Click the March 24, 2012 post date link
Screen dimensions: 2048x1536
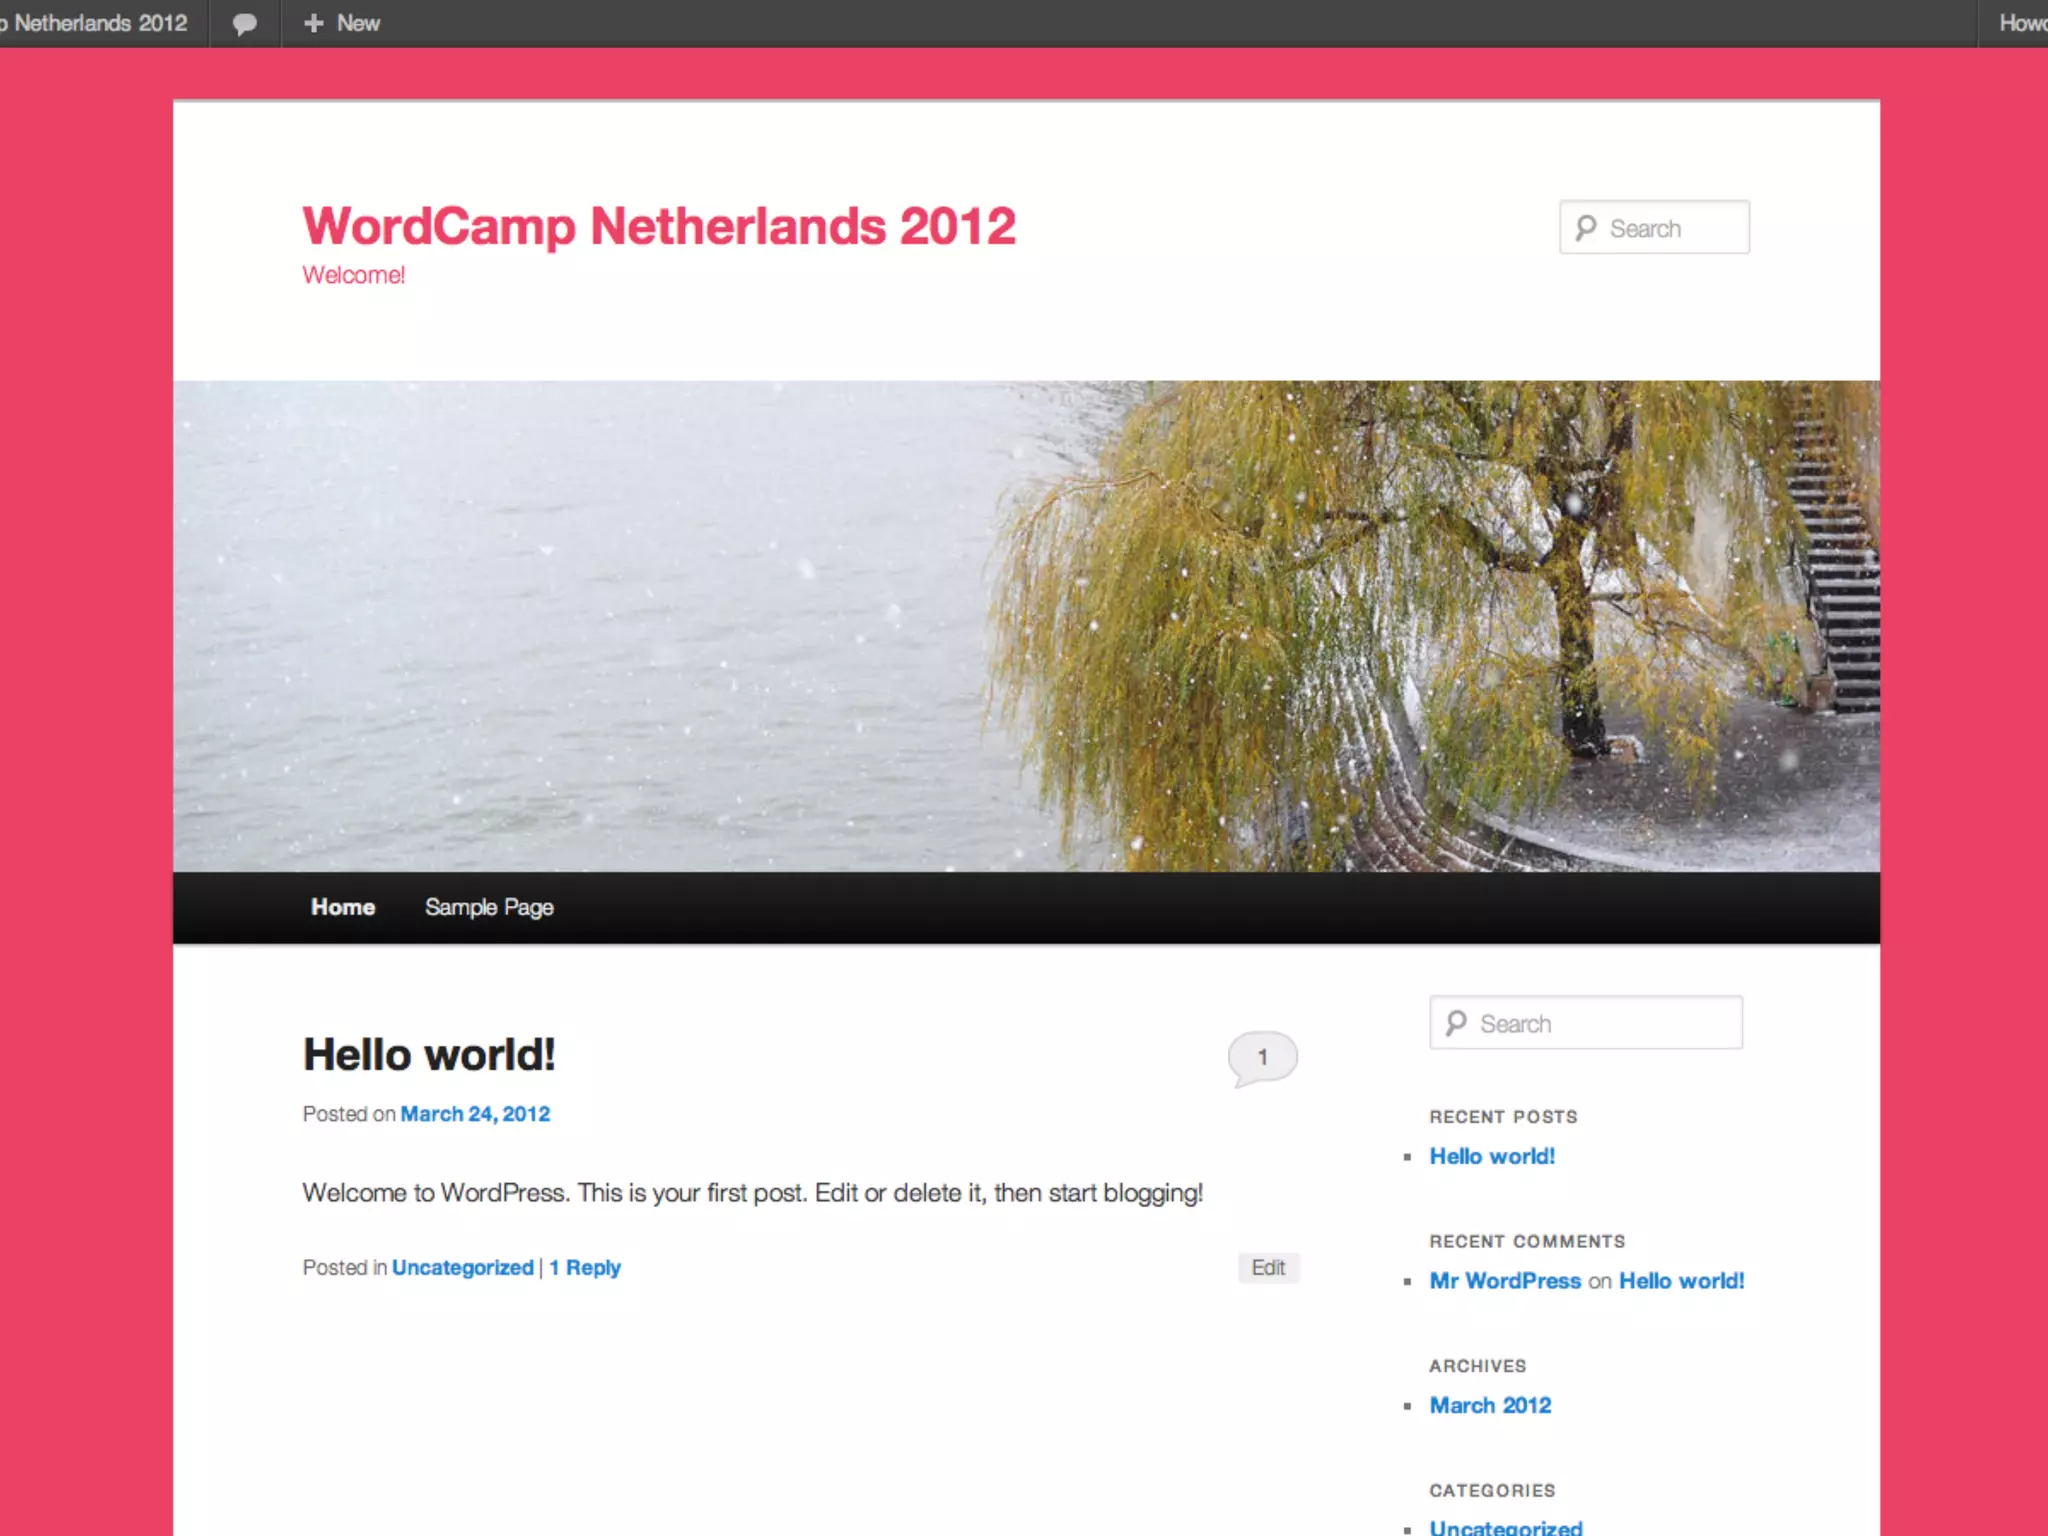(475, 1114)
